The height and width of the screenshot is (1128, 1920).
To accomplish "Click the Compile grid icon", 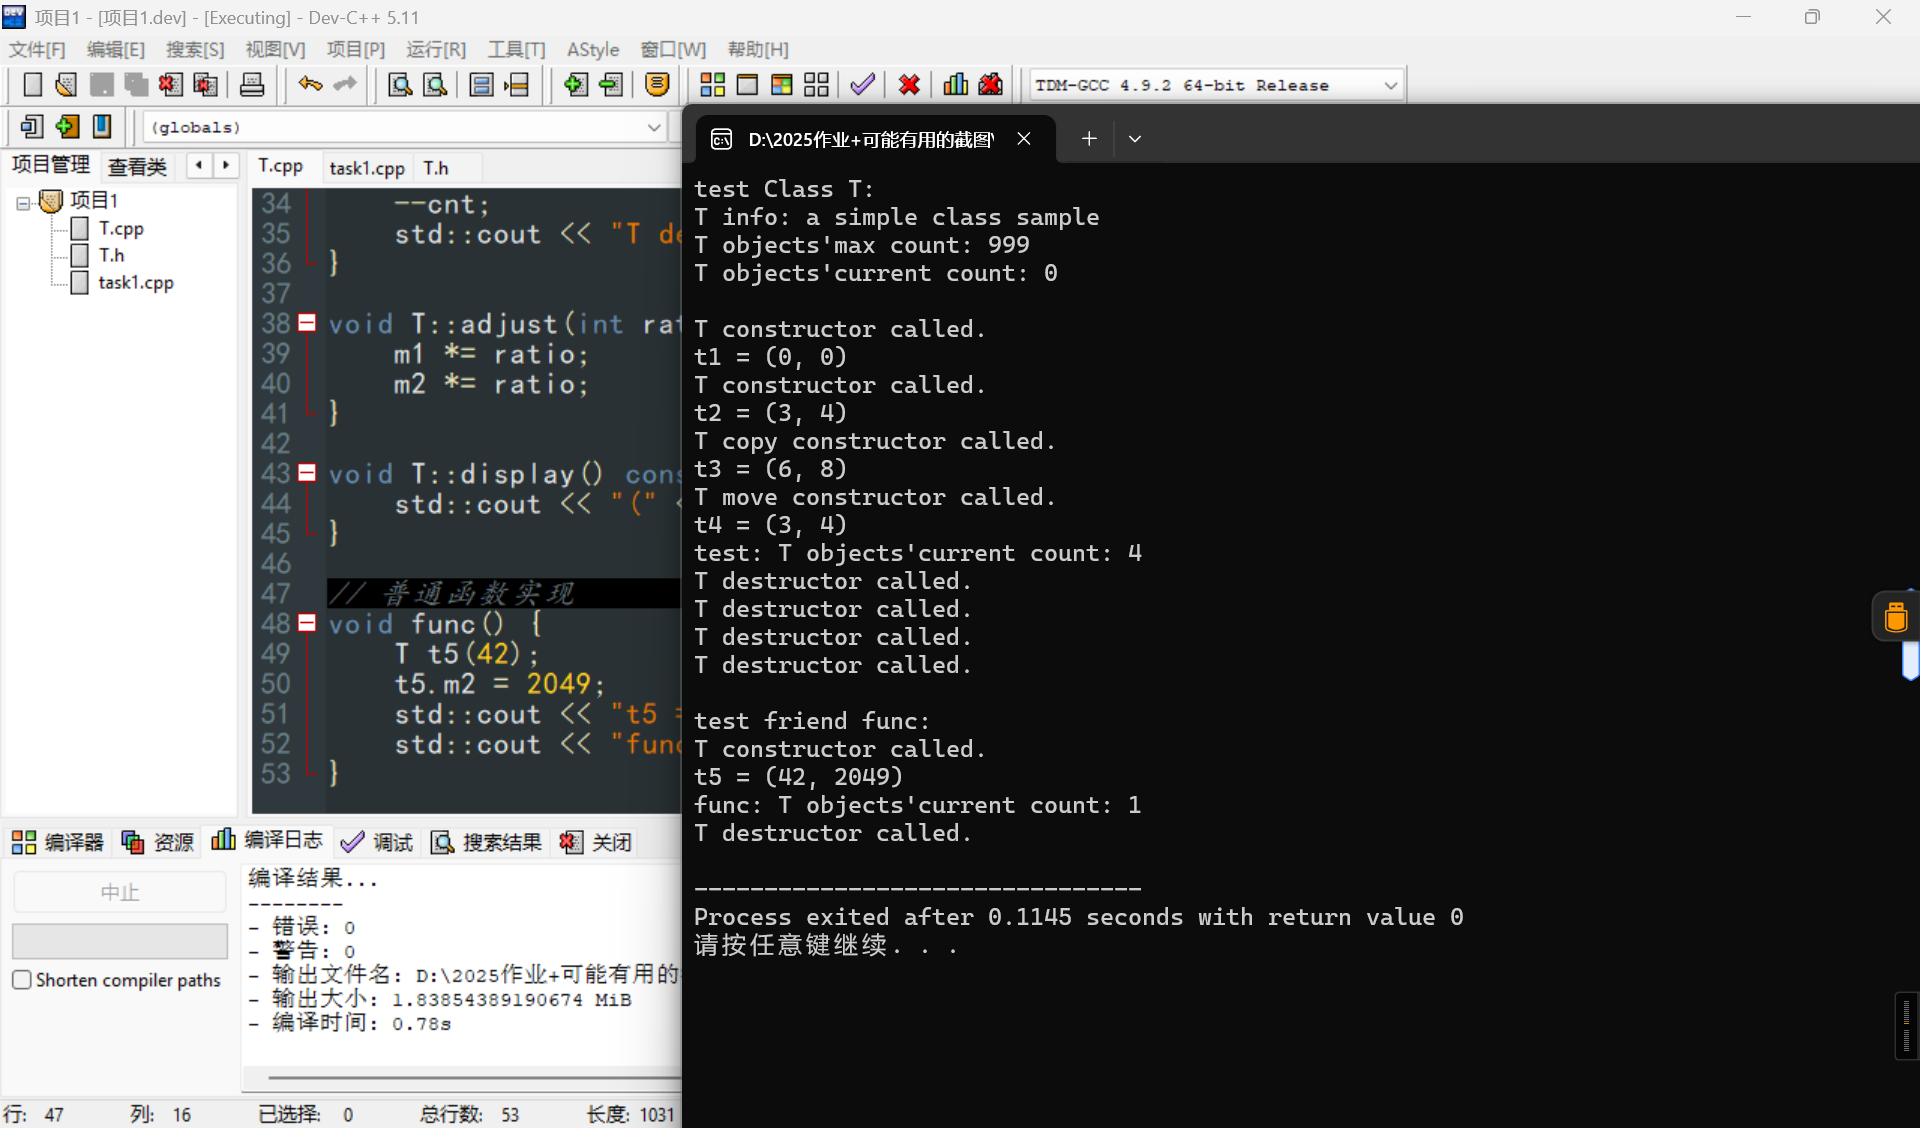I will [x=712, y=85].
